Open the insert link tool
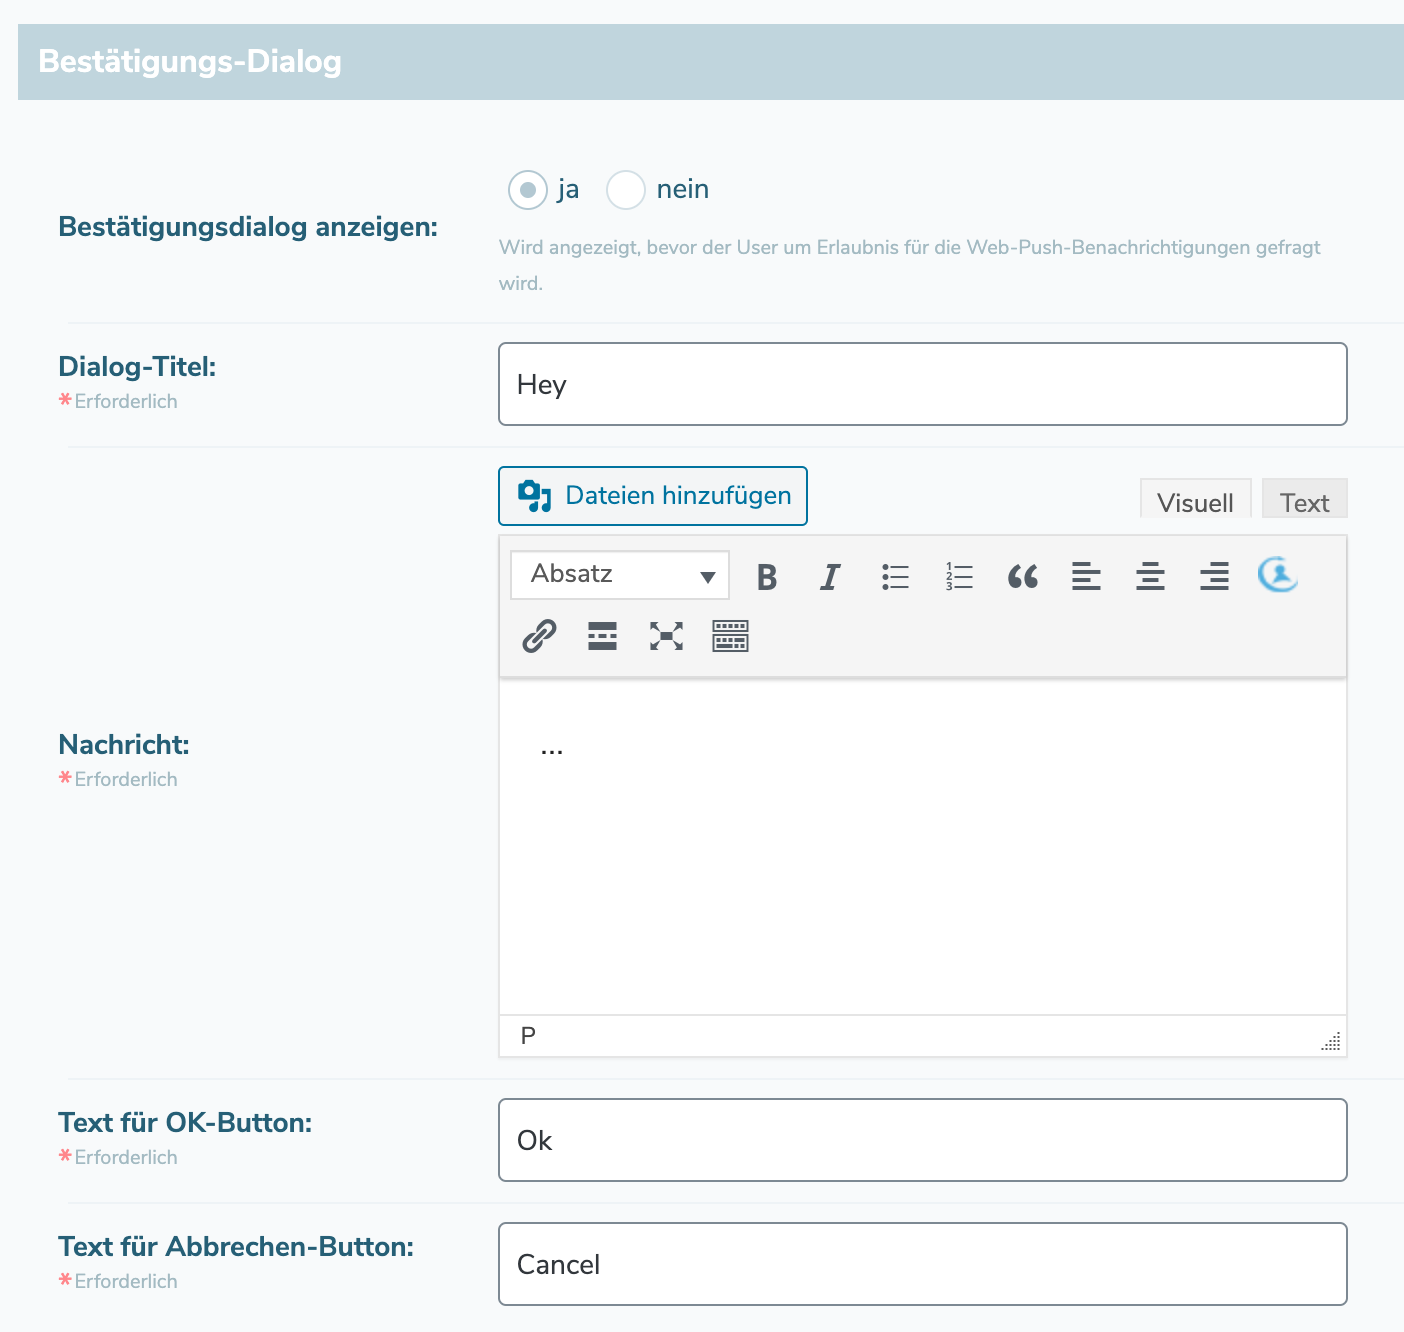The height and width of the screenshot is (1332, 1404). (x=539, y=636)
